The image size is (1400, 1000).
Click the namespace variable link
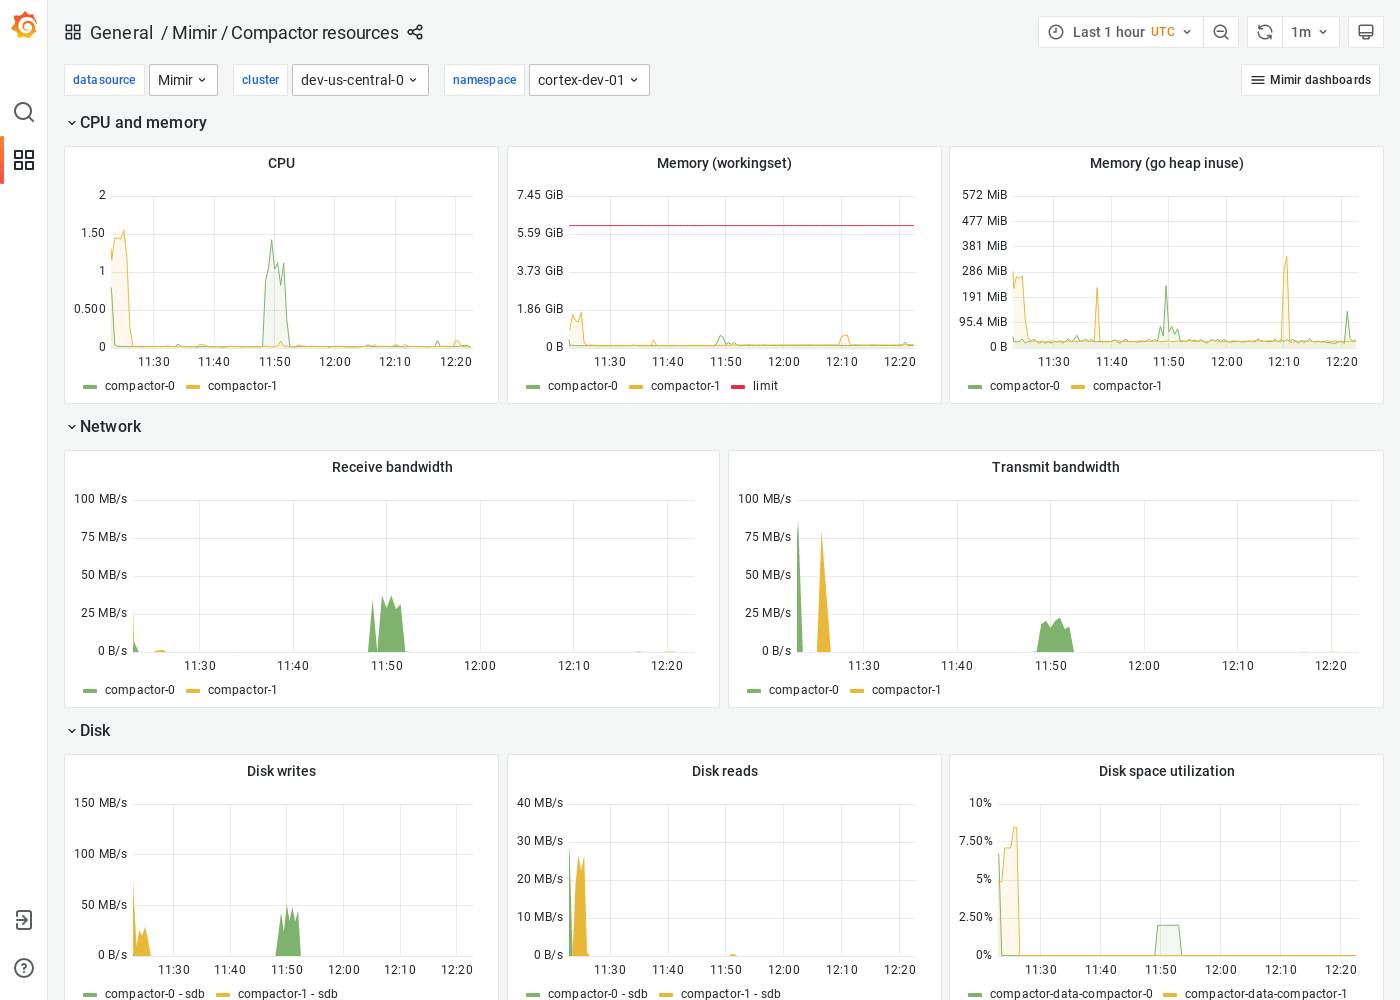484,79
